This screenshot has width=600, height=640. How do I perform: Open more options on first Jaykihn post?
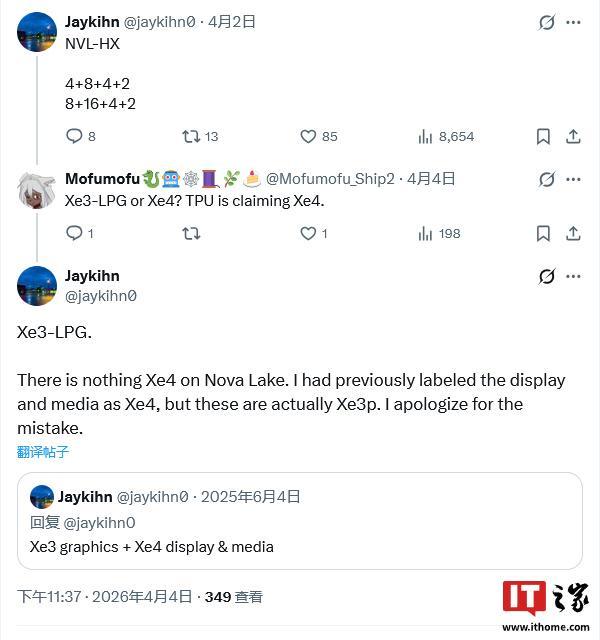(x=574, y=22)
